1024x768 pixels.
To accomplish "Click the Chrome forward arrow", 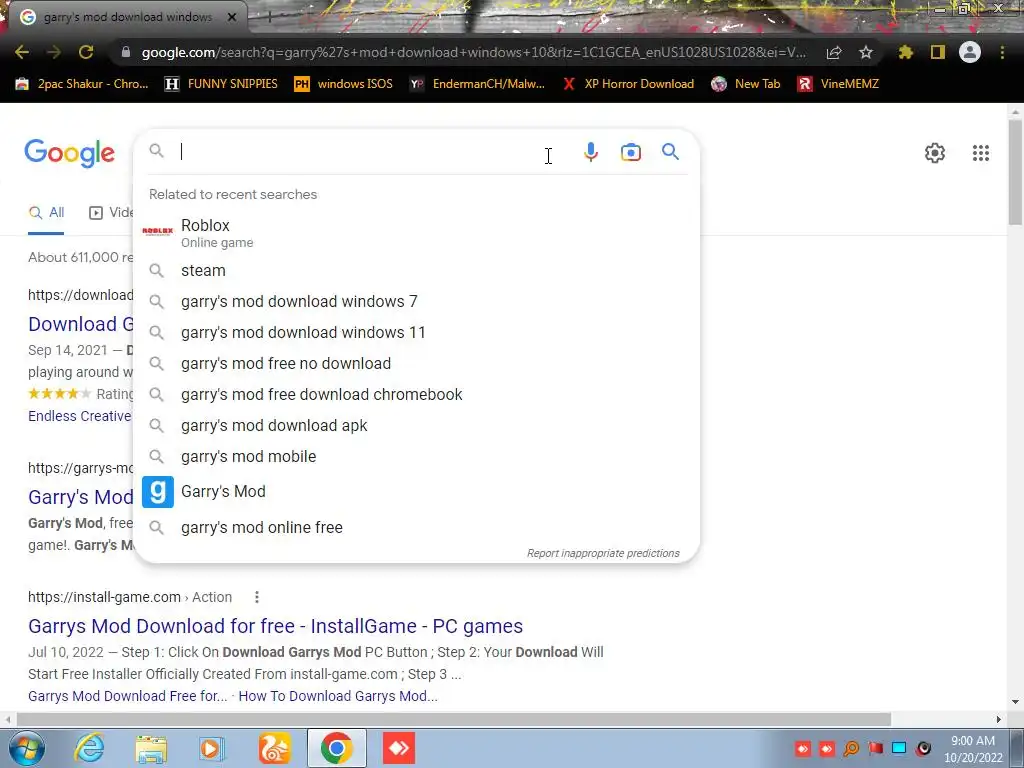I will 54,52.
